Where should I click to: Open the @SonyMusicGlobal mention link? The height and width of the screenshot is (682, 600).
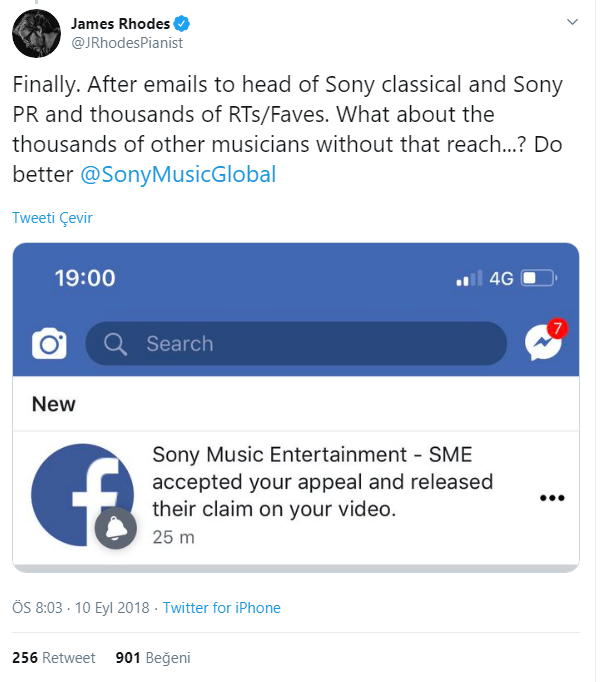pyautogui.click(x=177, y=174)
